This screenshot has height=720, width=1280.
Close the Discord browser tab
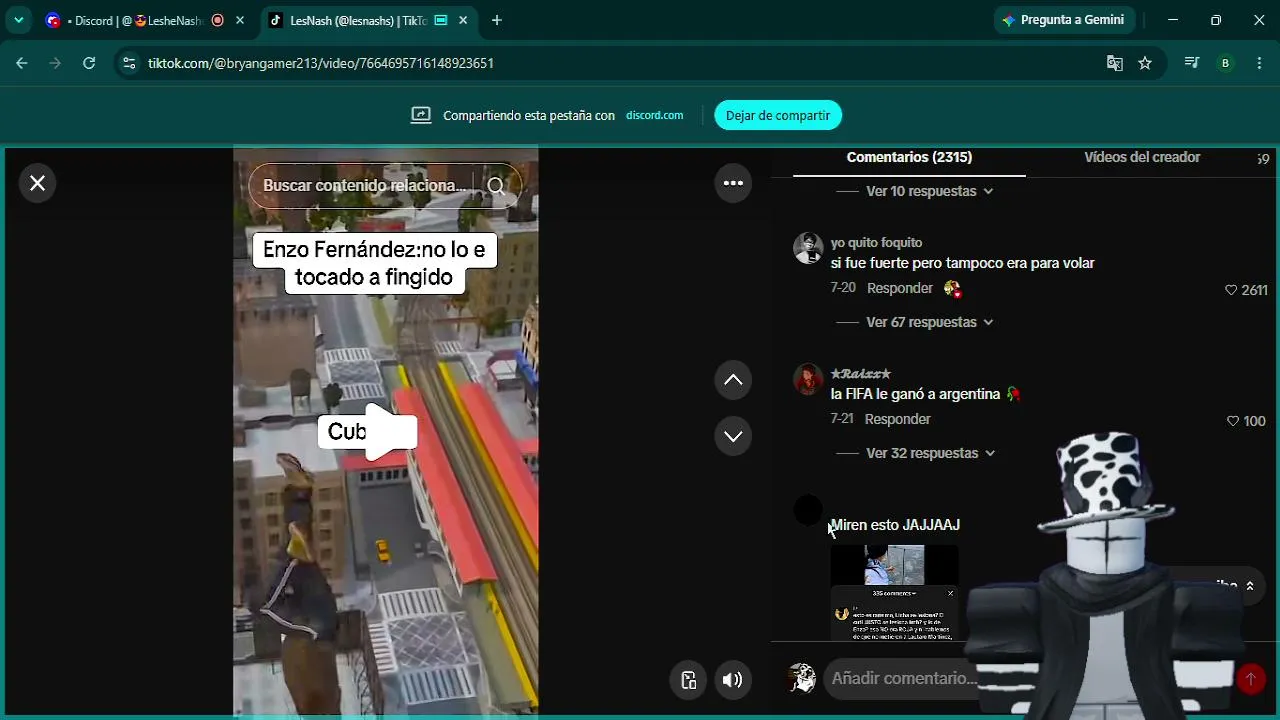click(x=240, y=20)
